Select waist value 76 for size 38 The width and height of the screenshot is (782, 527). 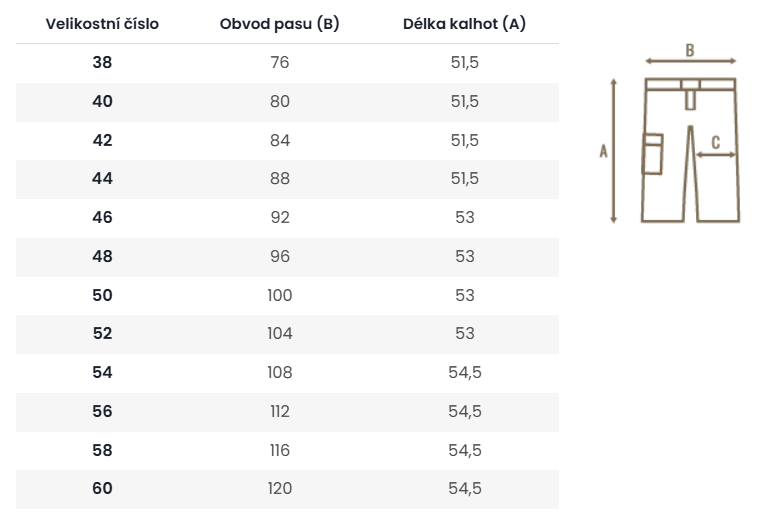coord(280,63)
